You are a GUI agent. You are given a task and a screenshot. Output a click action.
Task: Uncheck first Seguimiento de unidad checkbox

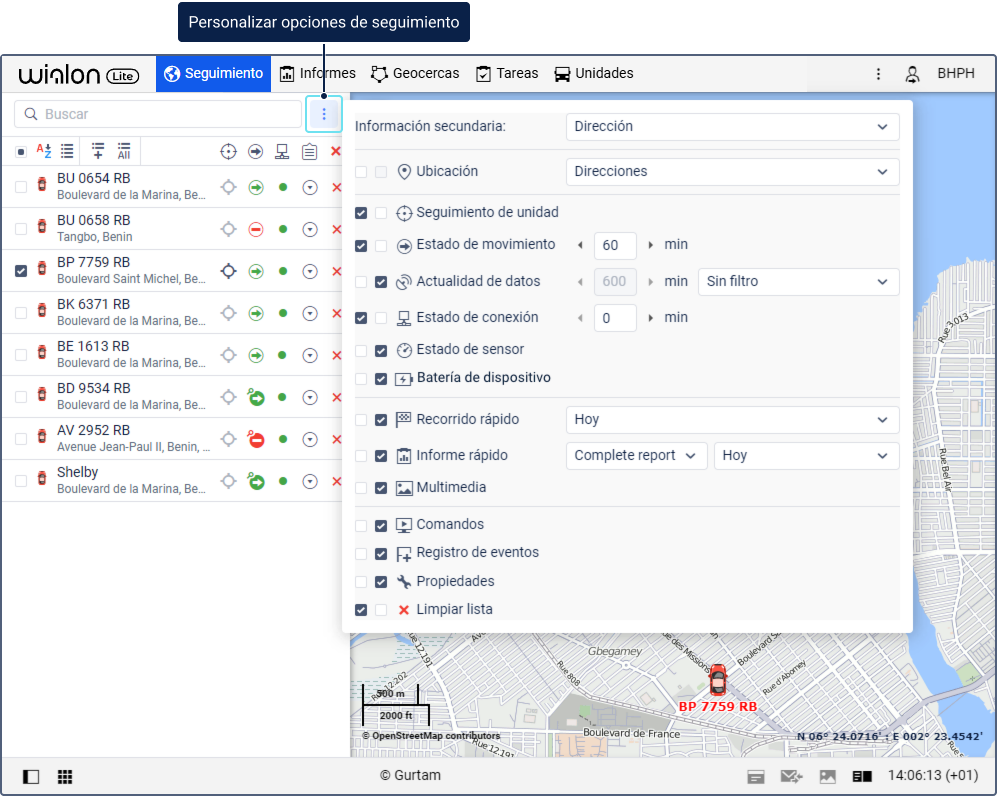pyautogui.click(x=361, y=213)
